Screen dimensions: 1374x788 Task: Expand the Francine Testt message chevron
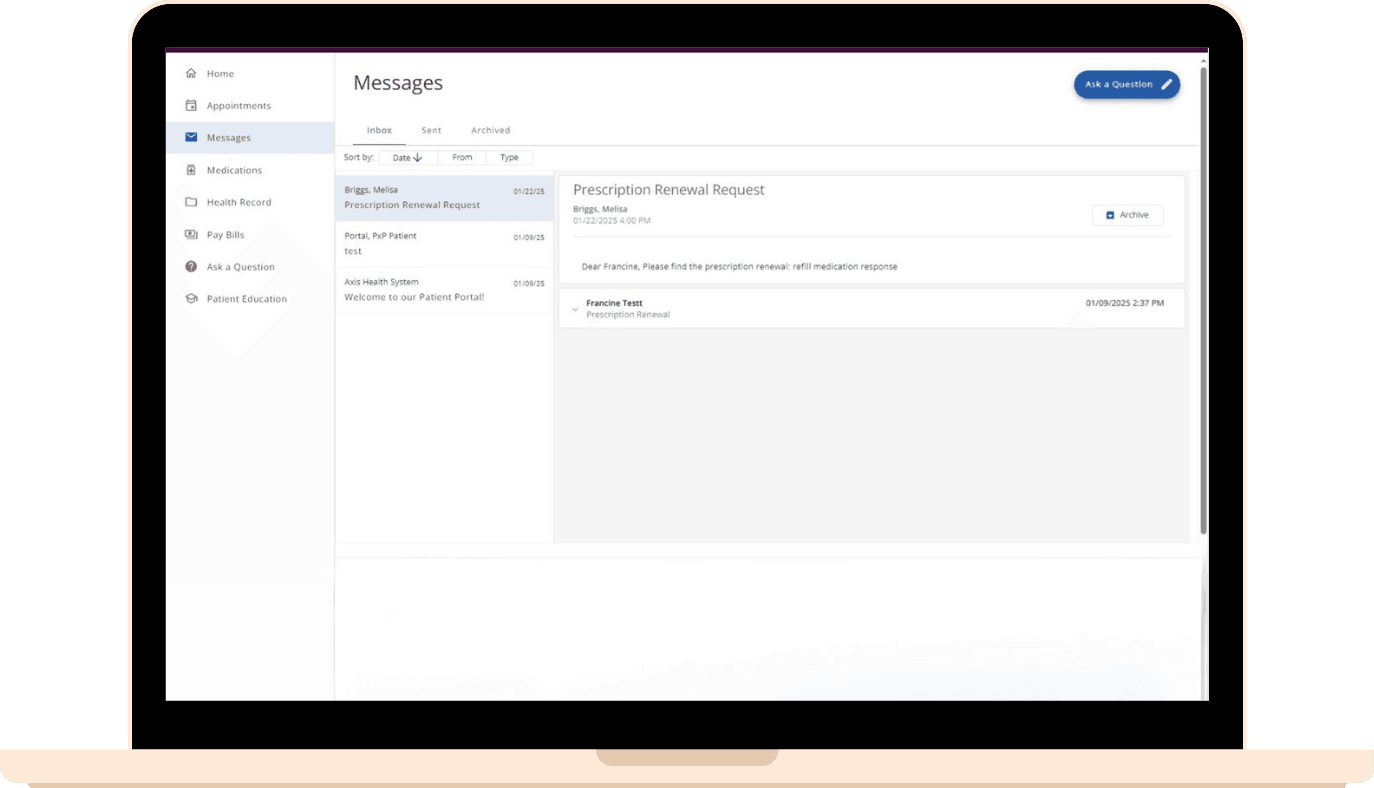coord(575,310)
